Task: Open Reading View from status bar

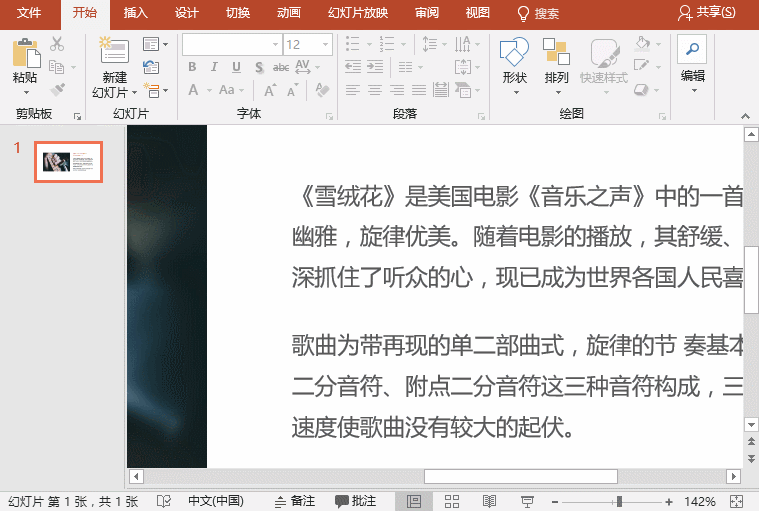Action: pyautogui.click(x=489, y=501)
